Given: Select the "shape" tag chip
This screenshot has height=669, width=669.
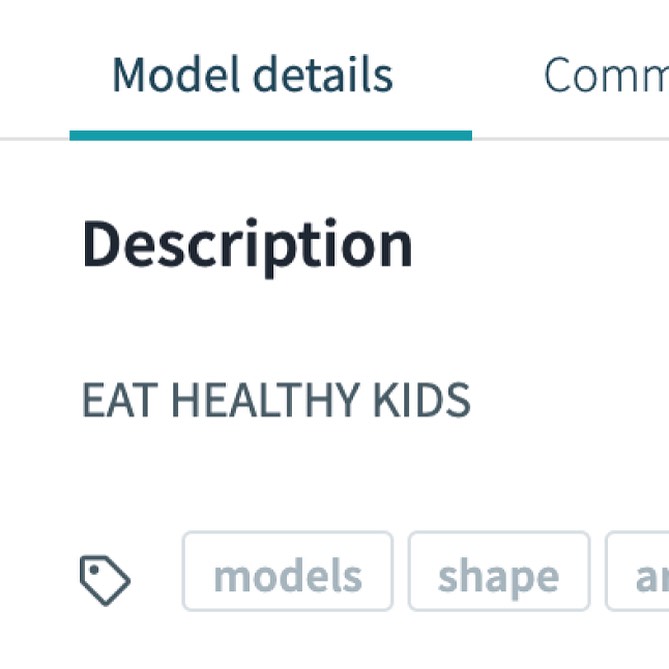Looking at the screenshot, I should coord(498,576).
